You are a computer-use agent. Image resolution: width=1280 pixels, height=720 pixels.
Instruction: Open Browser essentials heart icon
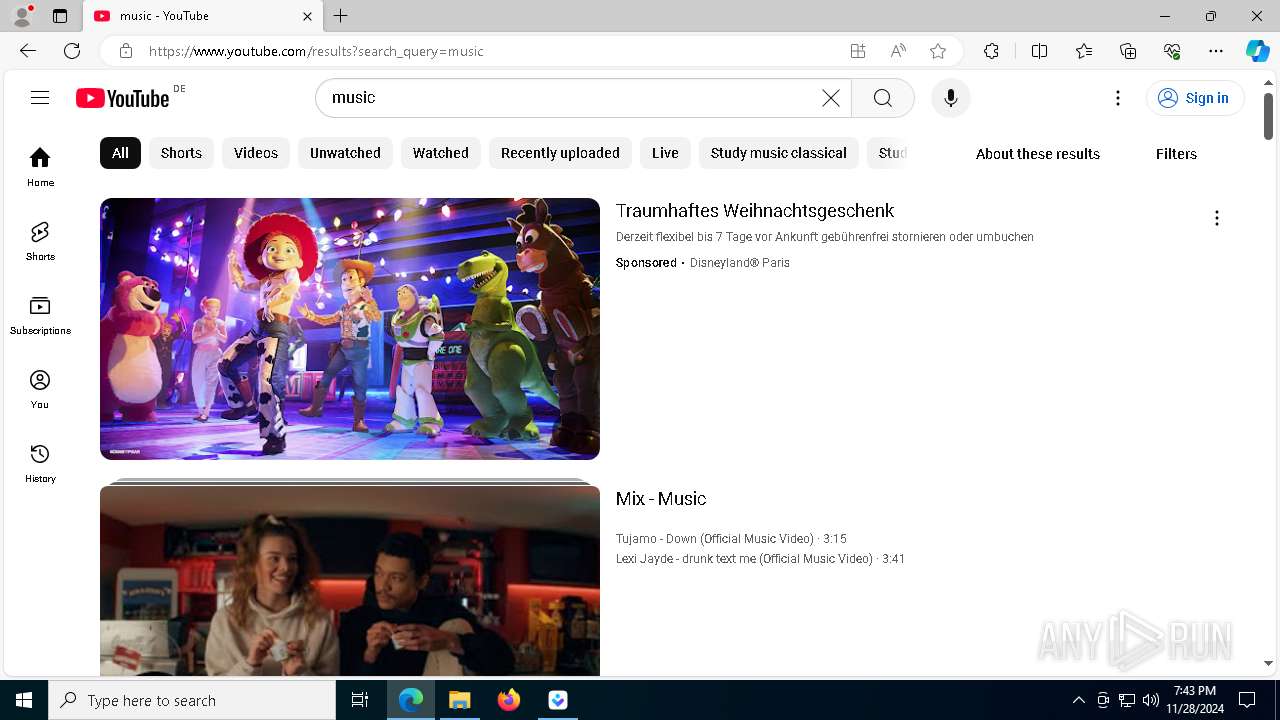(x=1172, y=51)
